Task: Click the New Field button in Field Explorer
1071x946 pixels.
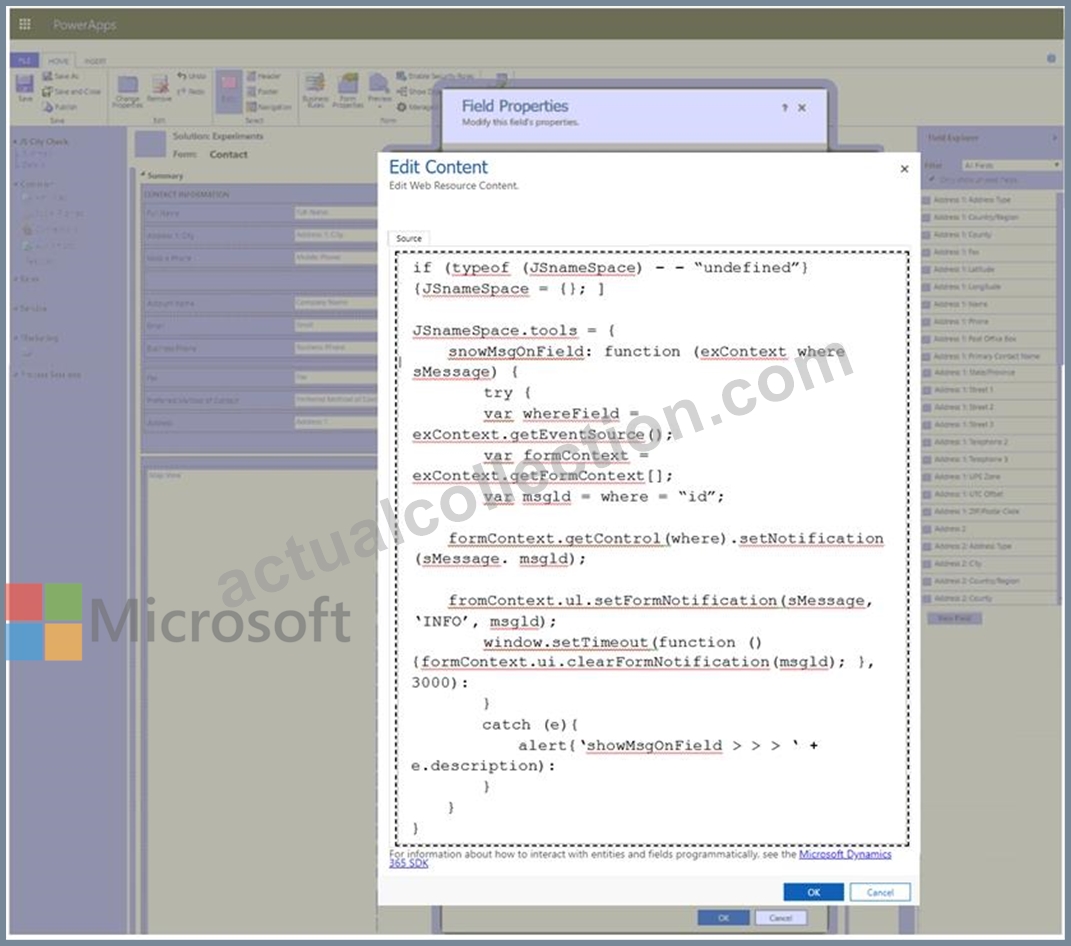Action: (x=954, y=618)
